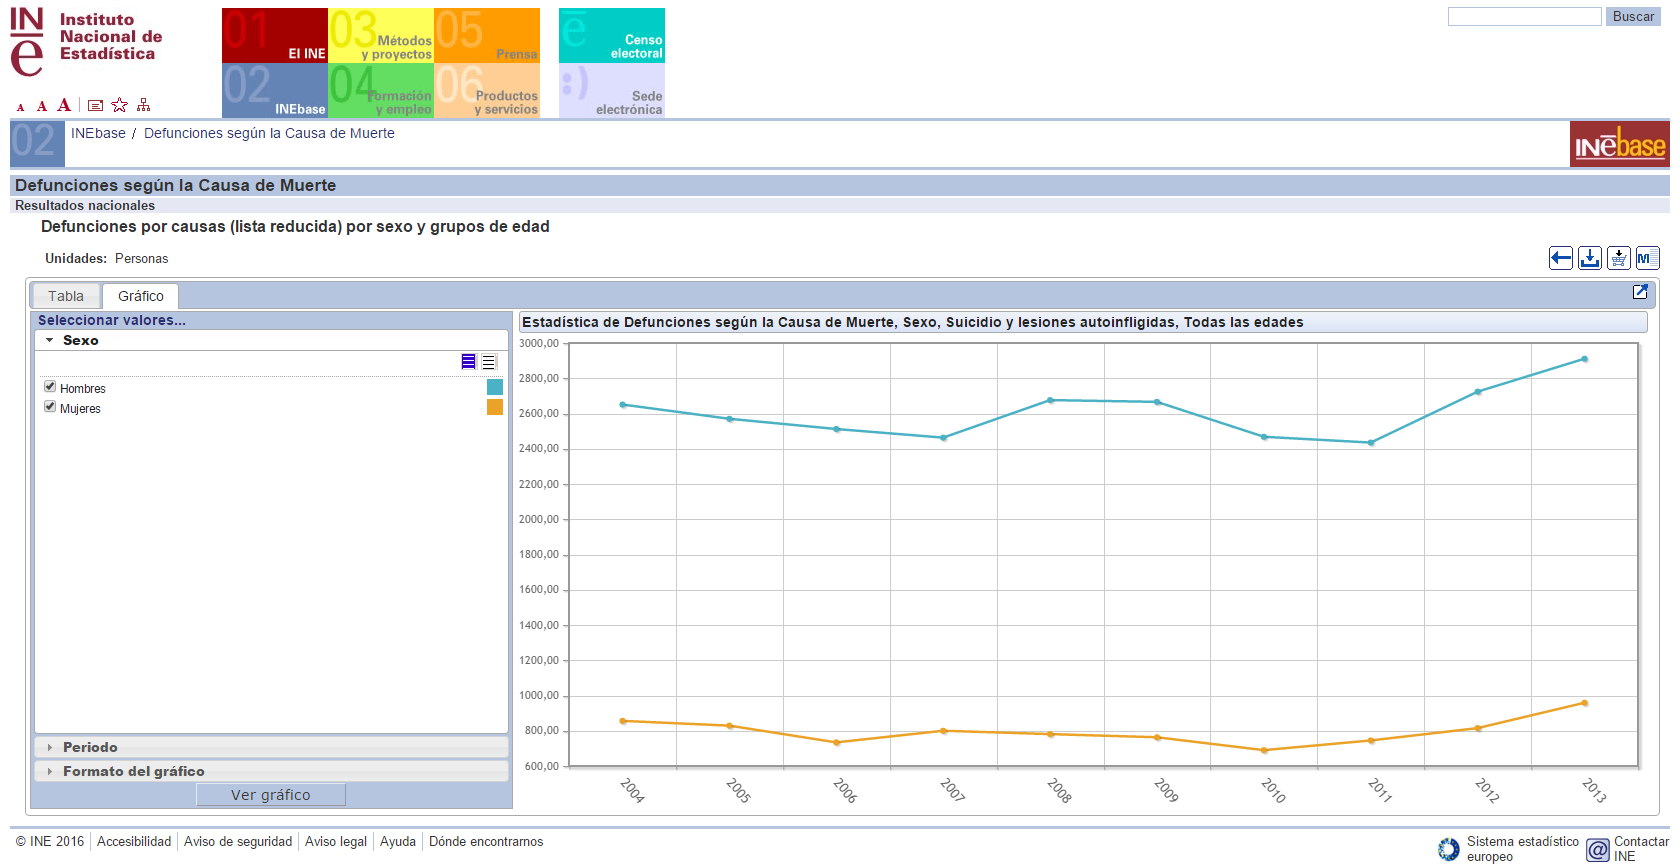1680x866 pixels.
Task: Toggle the Mujeres checkbox
Action: pos(50,406)
